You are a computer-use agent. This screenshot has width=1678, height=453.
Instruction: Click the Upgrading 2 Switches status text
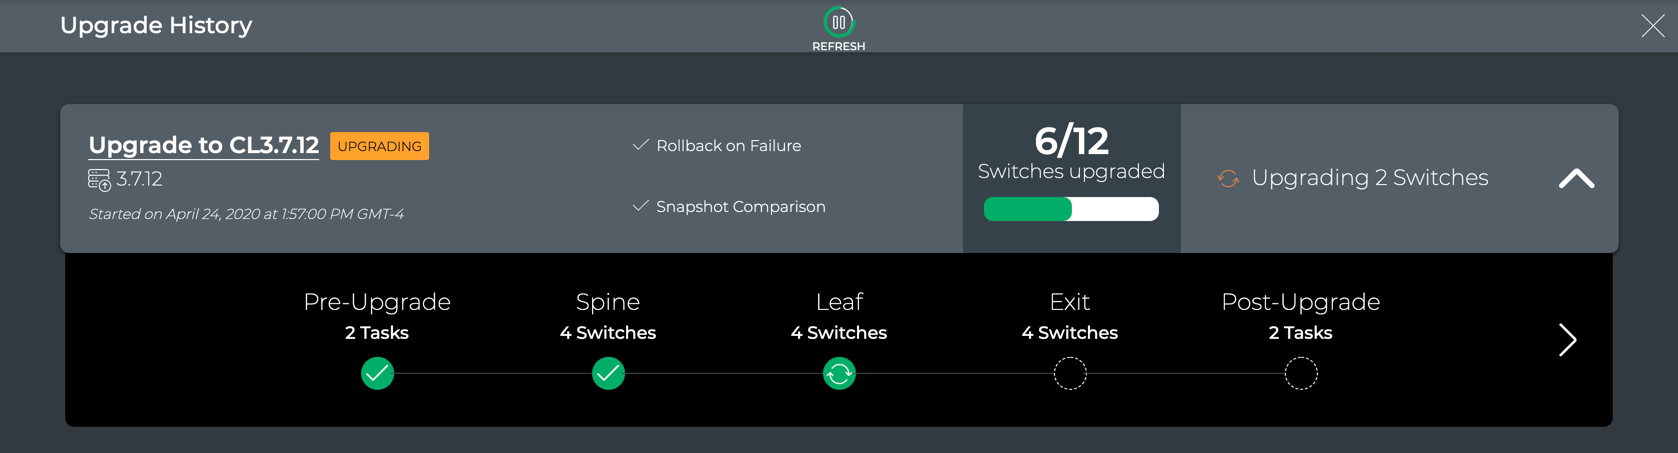tap(1369, 178)
